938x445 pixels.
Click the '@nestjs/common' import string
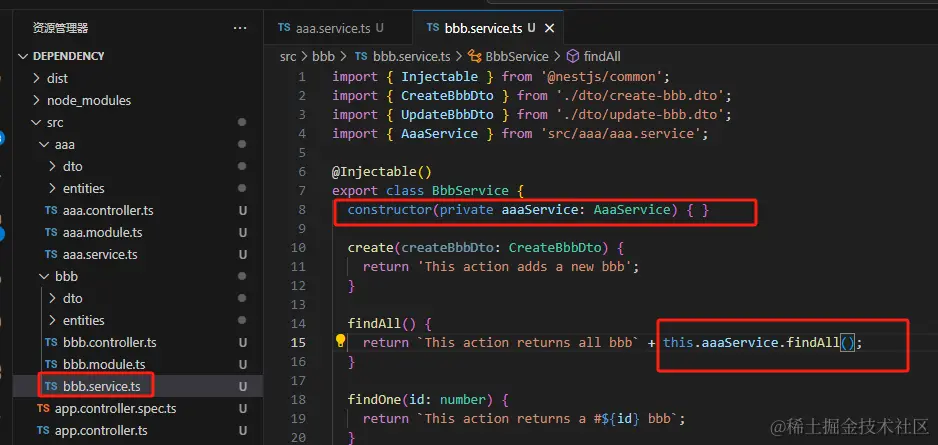602,77
